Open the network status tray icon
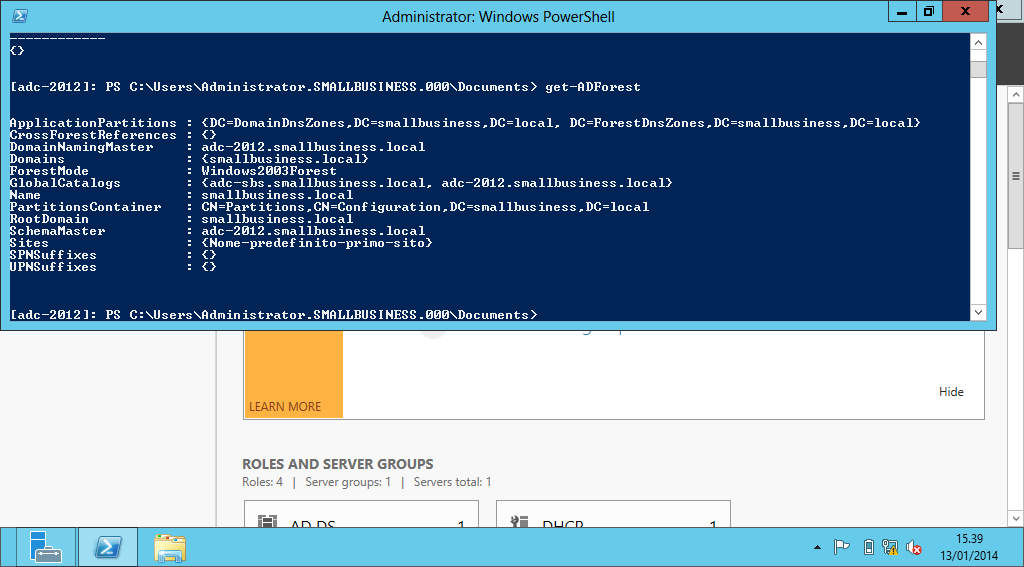Screen dimensions: 1024x567 (x=890, y=547)
